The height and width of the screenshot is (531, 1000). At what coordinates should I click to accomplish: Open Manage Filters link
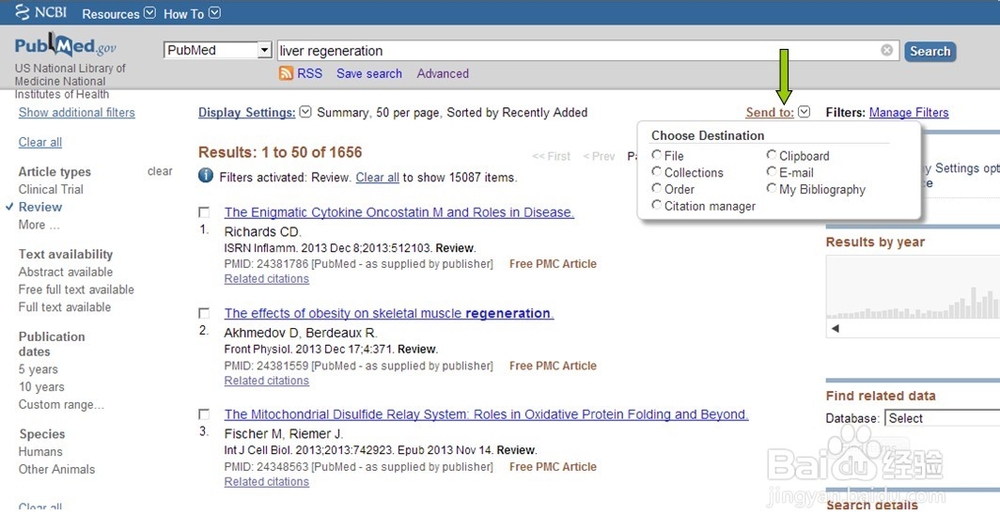click(x=909, y=112)
